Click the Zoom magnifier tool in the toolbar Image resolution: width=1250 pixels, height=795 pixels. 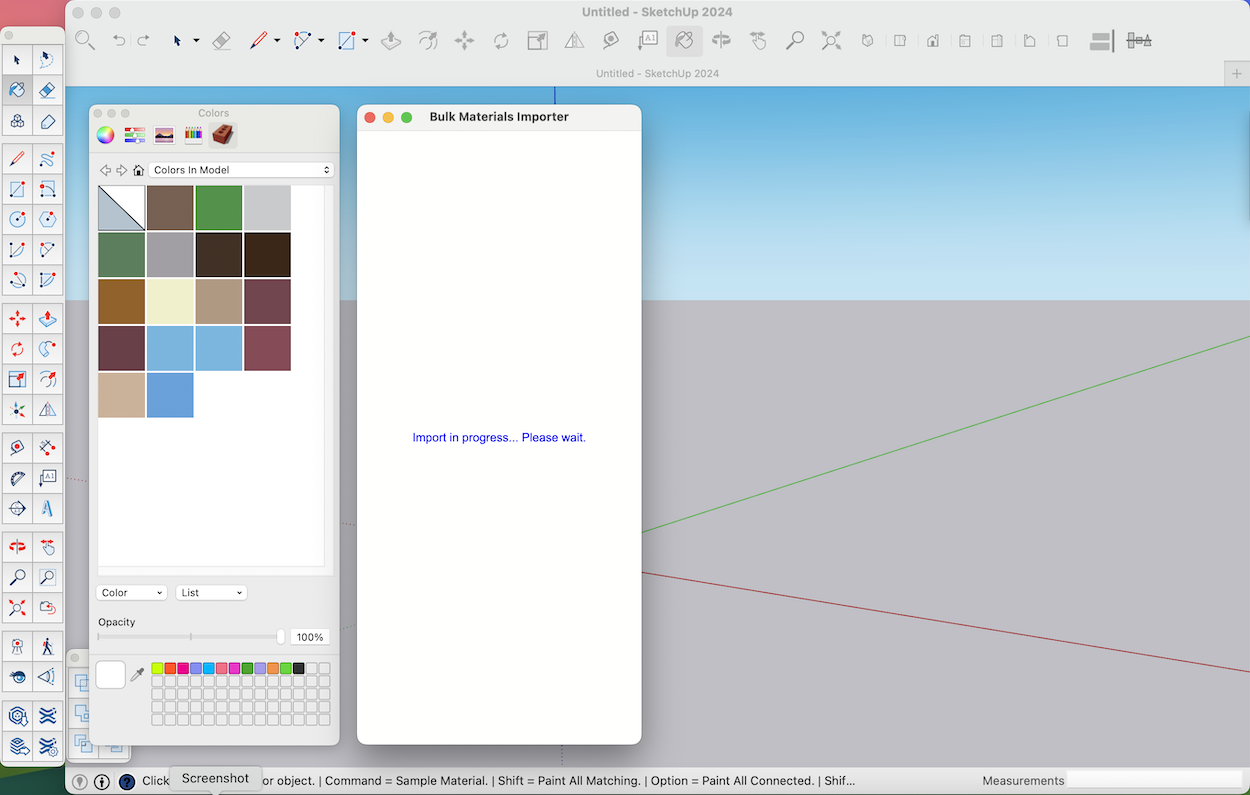click(x=795, y=40)
